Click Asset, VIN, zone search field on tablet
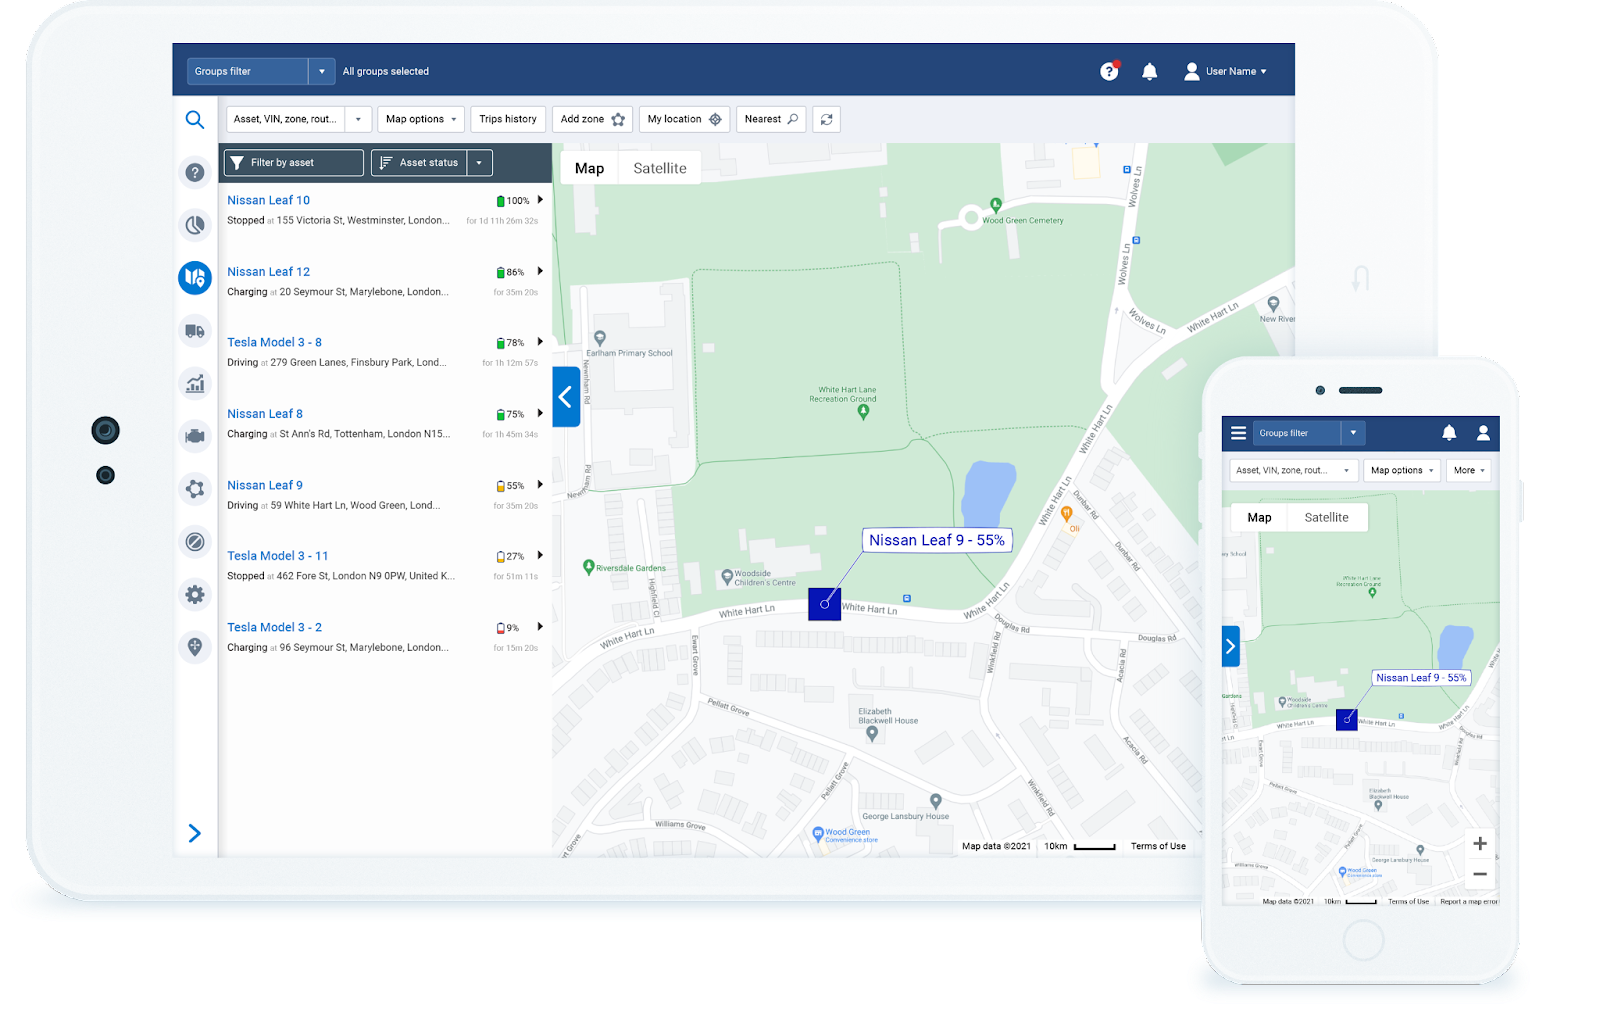Screen dimensions: 1600x1009 (x=286, y=119)
